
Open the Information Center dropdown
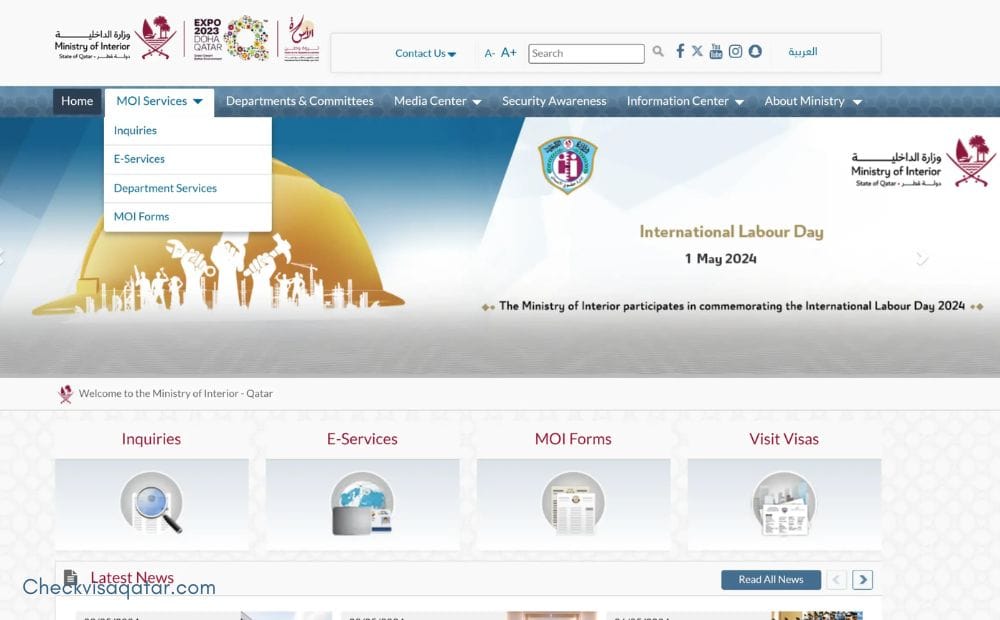pyautogui.click(x=685, y=101)
